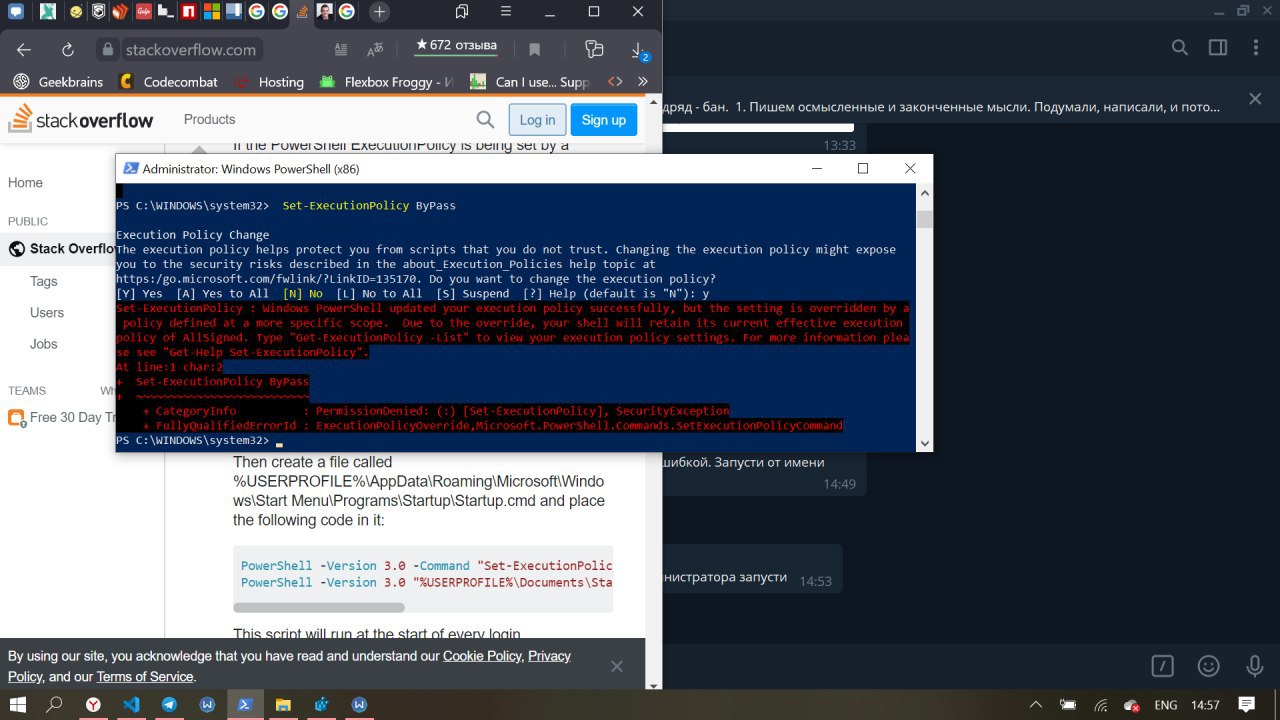Click PowerShell scrollbar down arrow
The height and width of the screenshot is (720, 1280).
pyautogui.click(x=925, y=443)
